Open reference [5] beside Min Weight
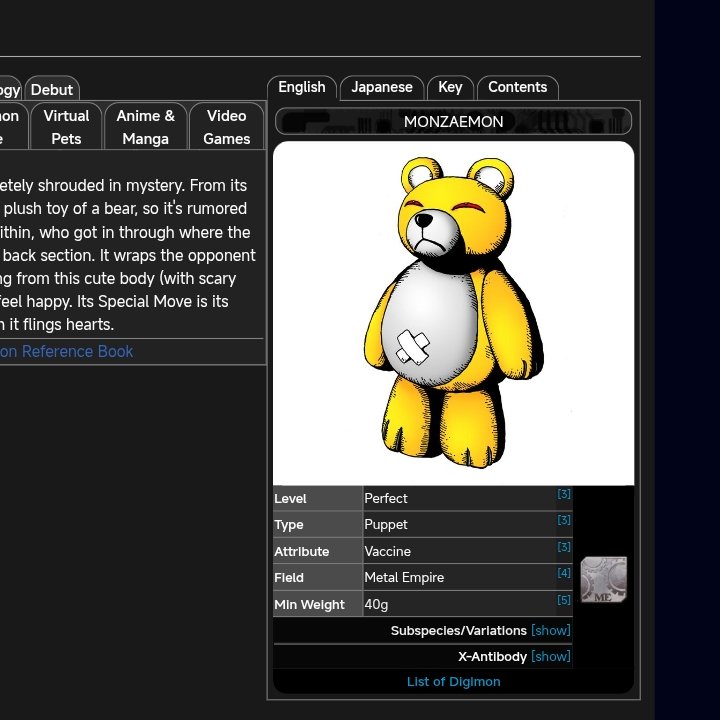This screenshot has height=720, width=720. pos(564,600)
